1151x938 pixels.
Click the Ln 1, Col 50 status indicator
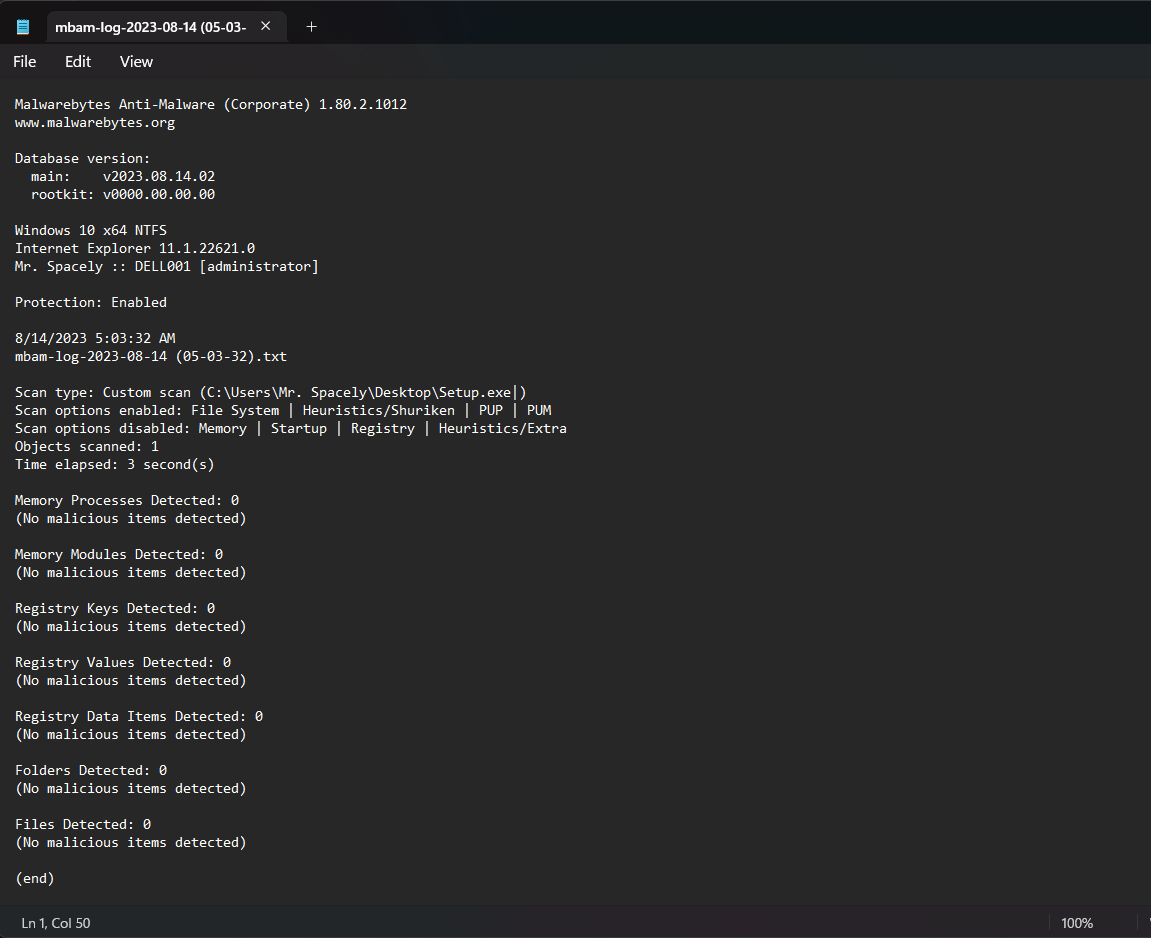pos(56,923)
